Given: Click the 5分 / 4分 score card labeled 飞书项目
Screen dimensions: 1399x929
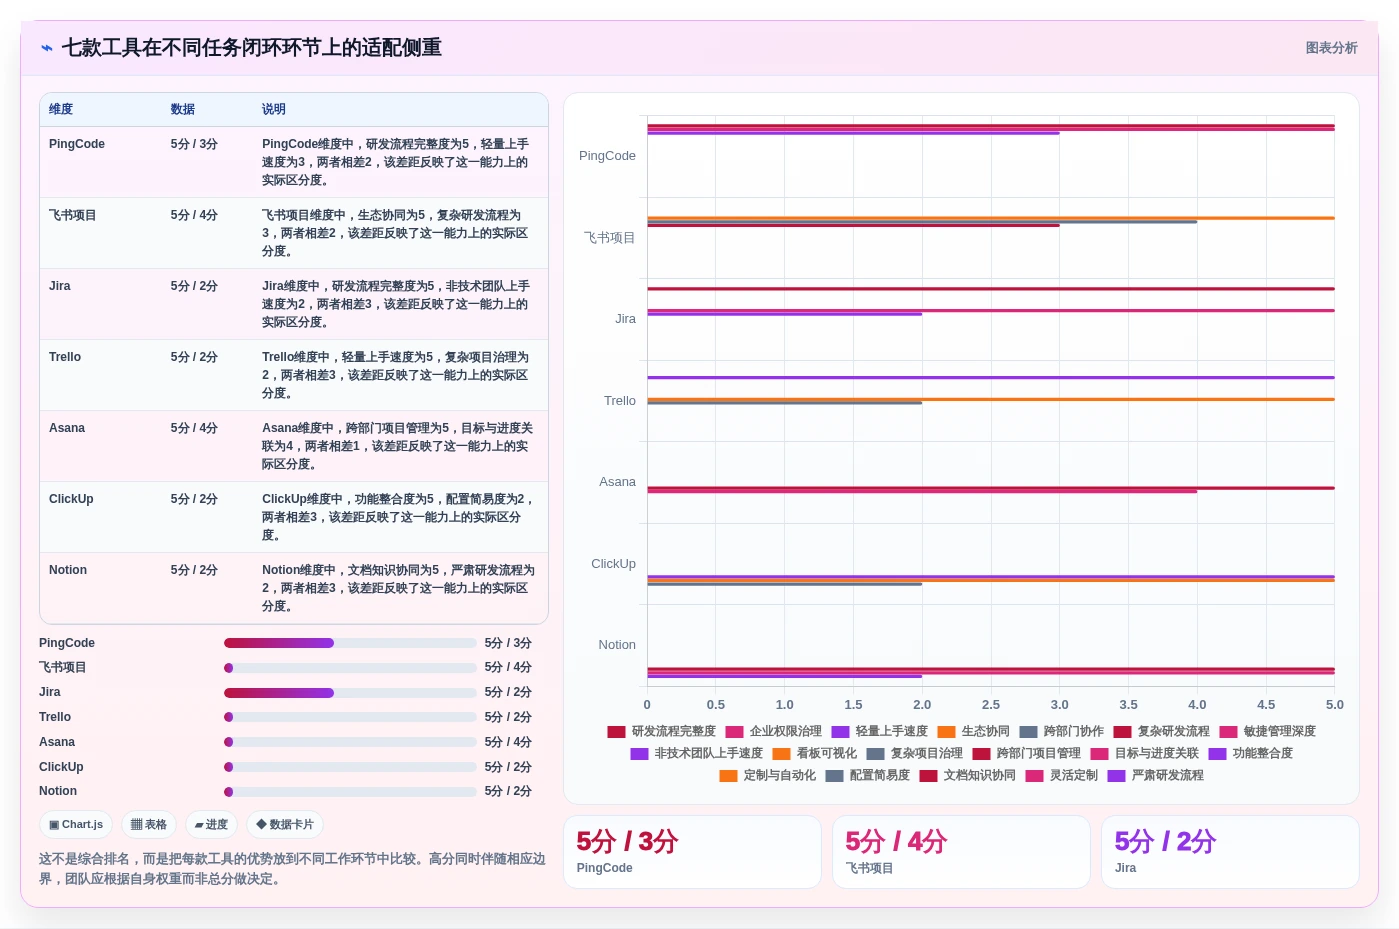Looking at the screenshot, I should pyautogui.click(x=961, y=852).
